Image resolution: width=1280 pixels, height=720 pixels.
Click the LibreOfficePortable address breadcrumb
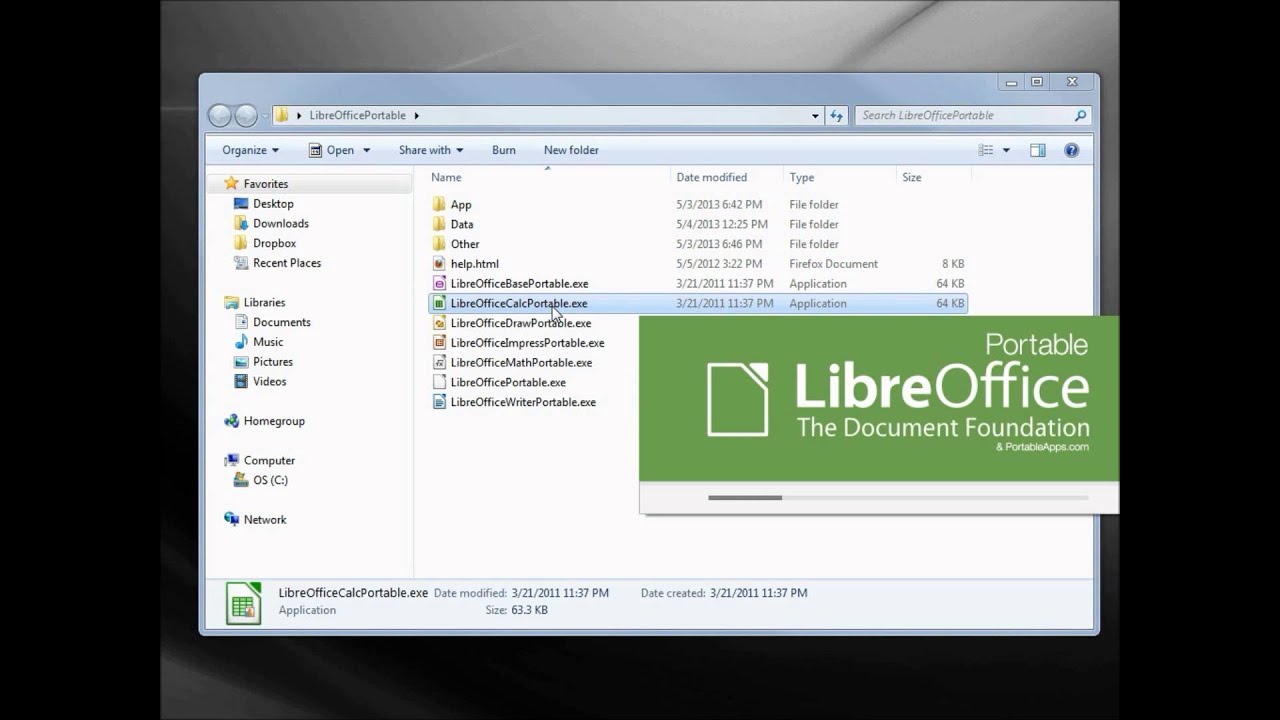point(358,115)
